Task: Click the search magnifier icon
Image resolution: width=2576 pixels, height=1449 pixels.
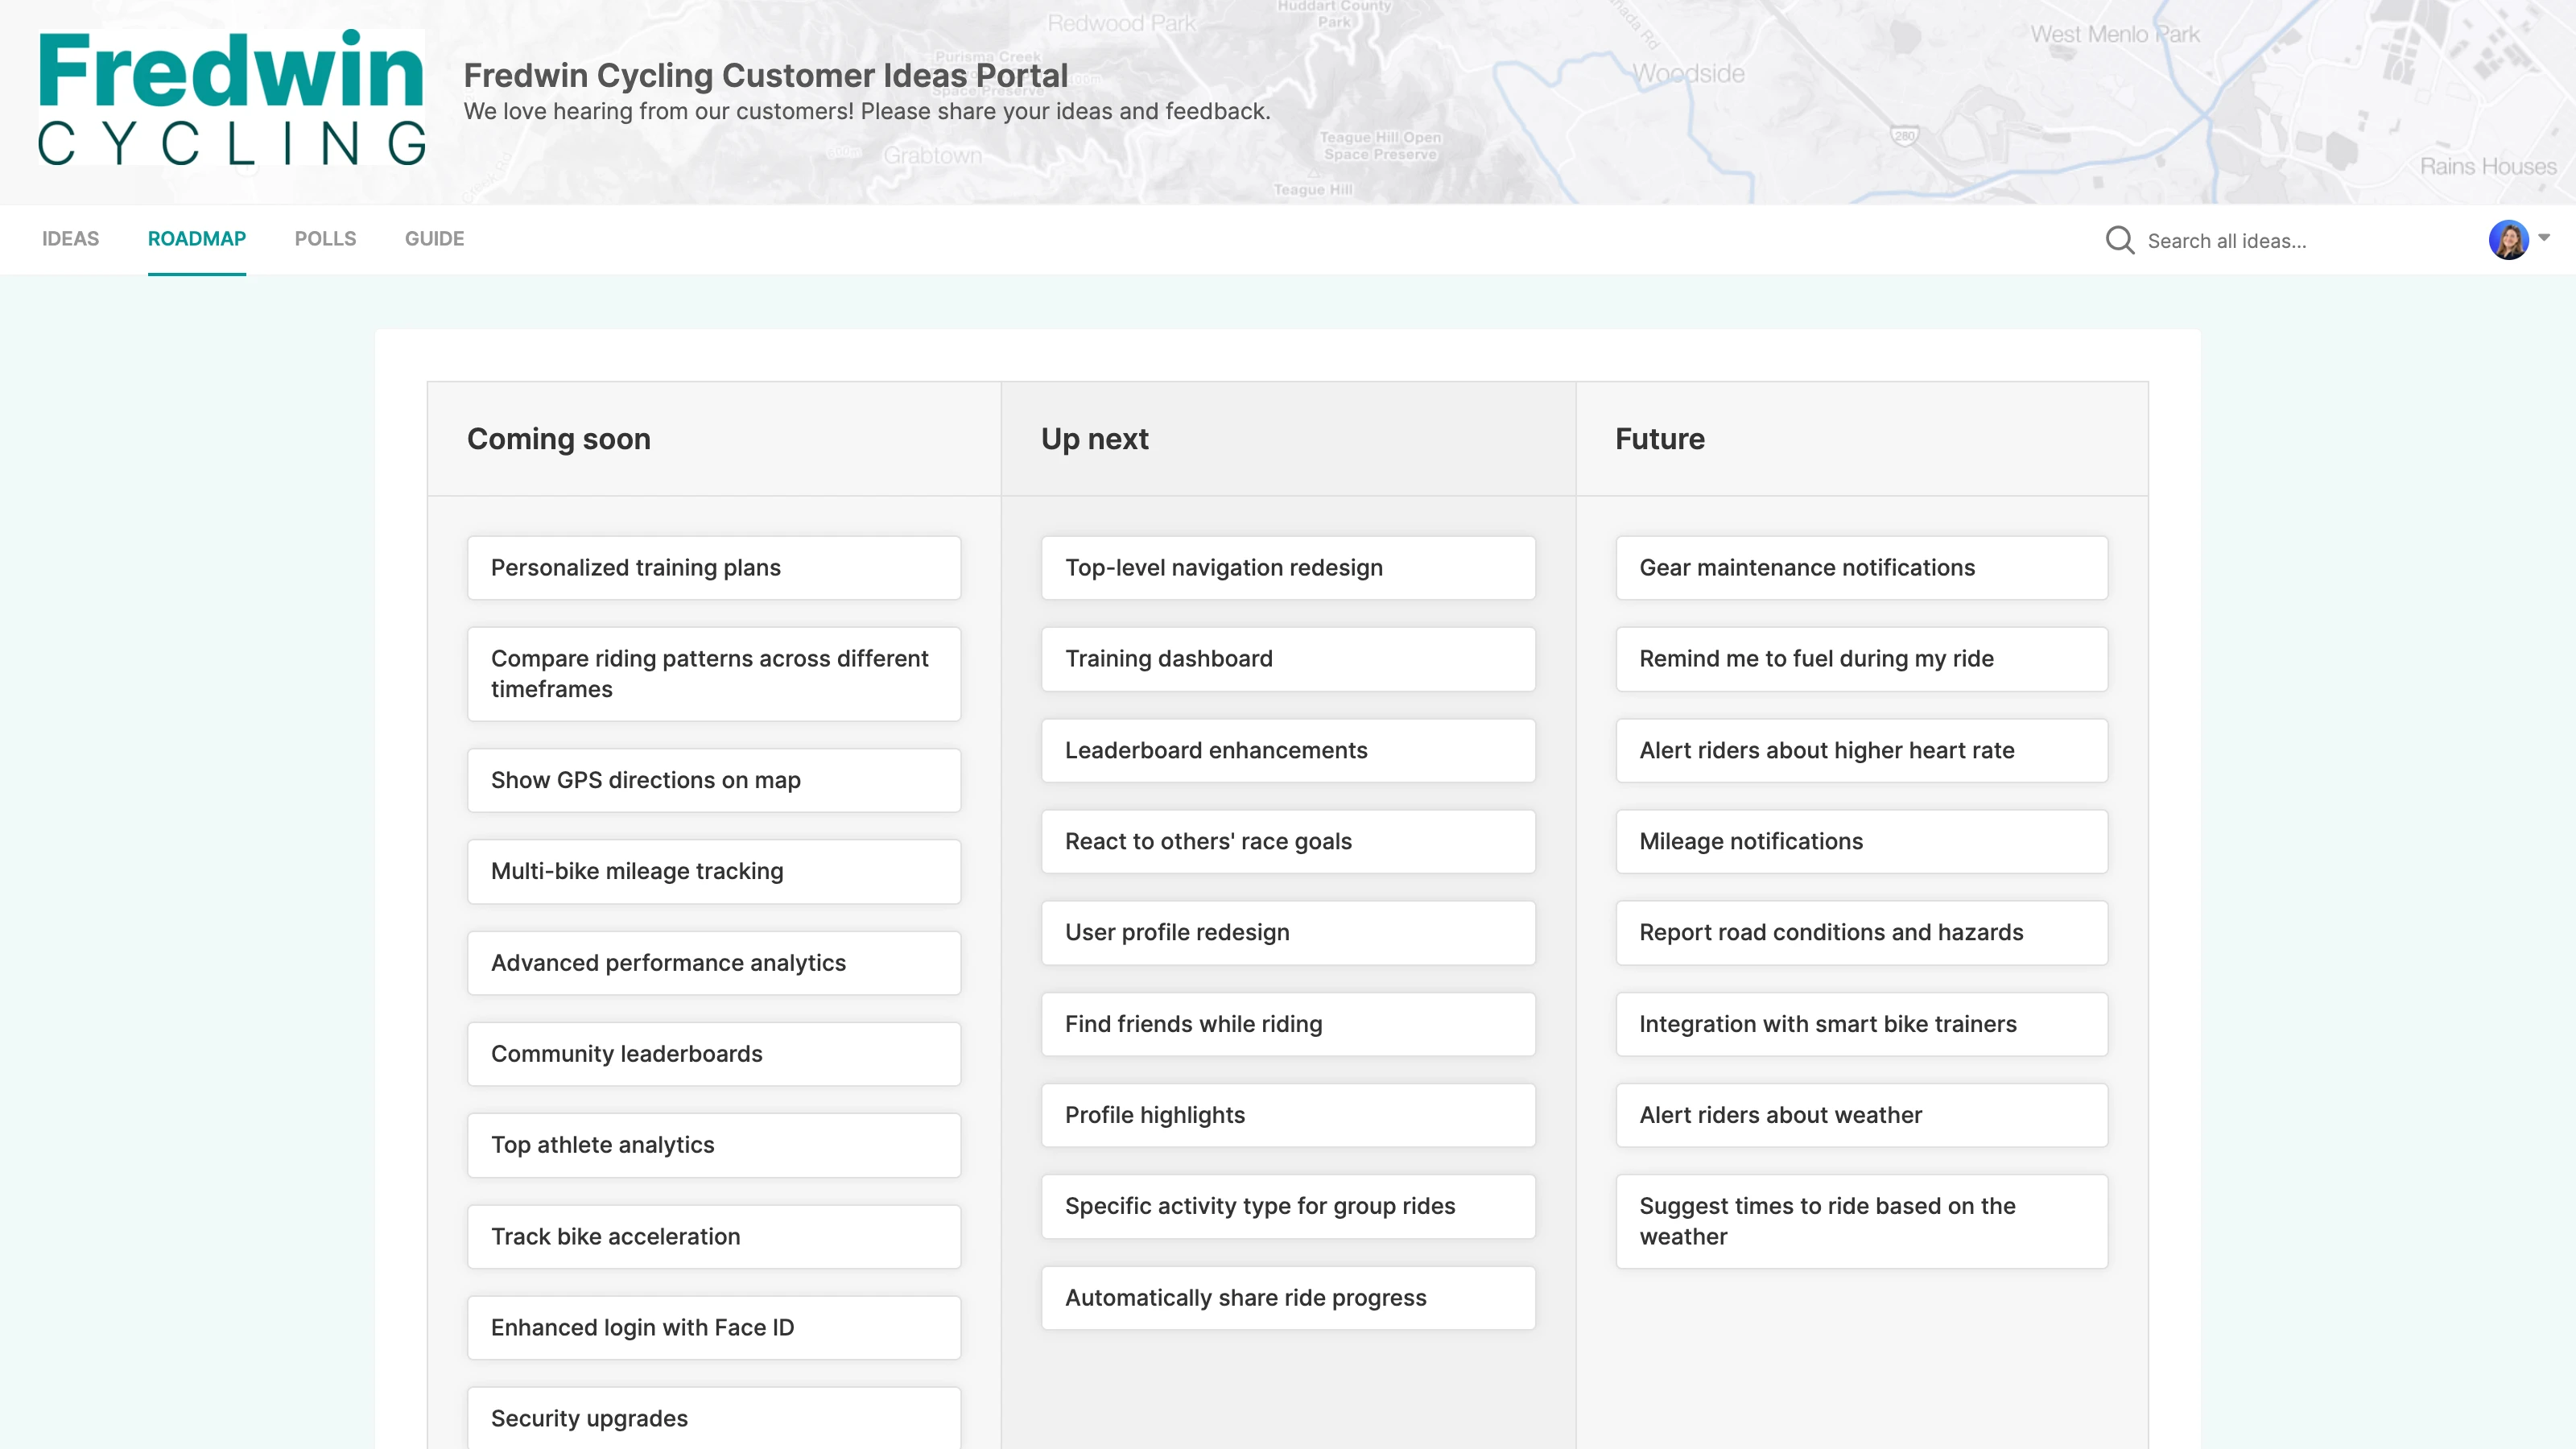Action: point(2119,240)
